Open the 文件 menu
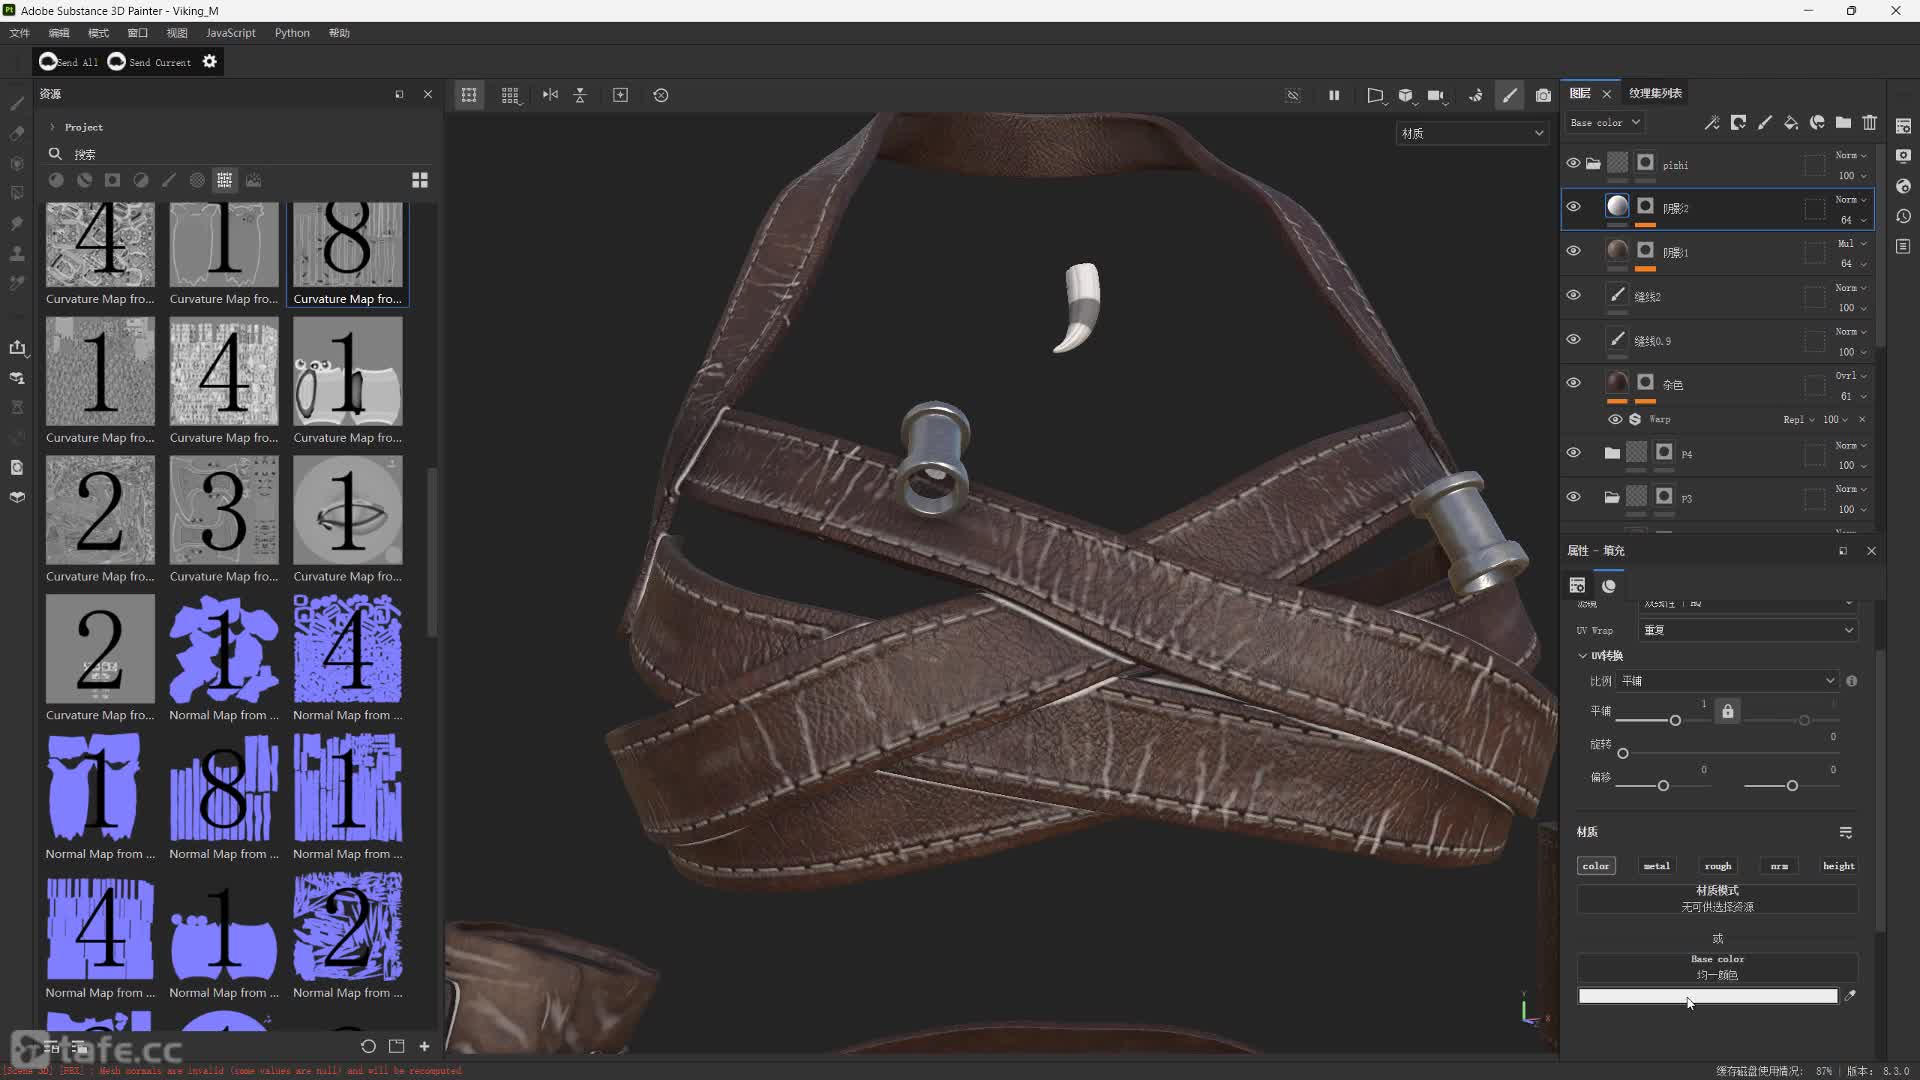The image size is (1920, 1080). tap(19, 33)
